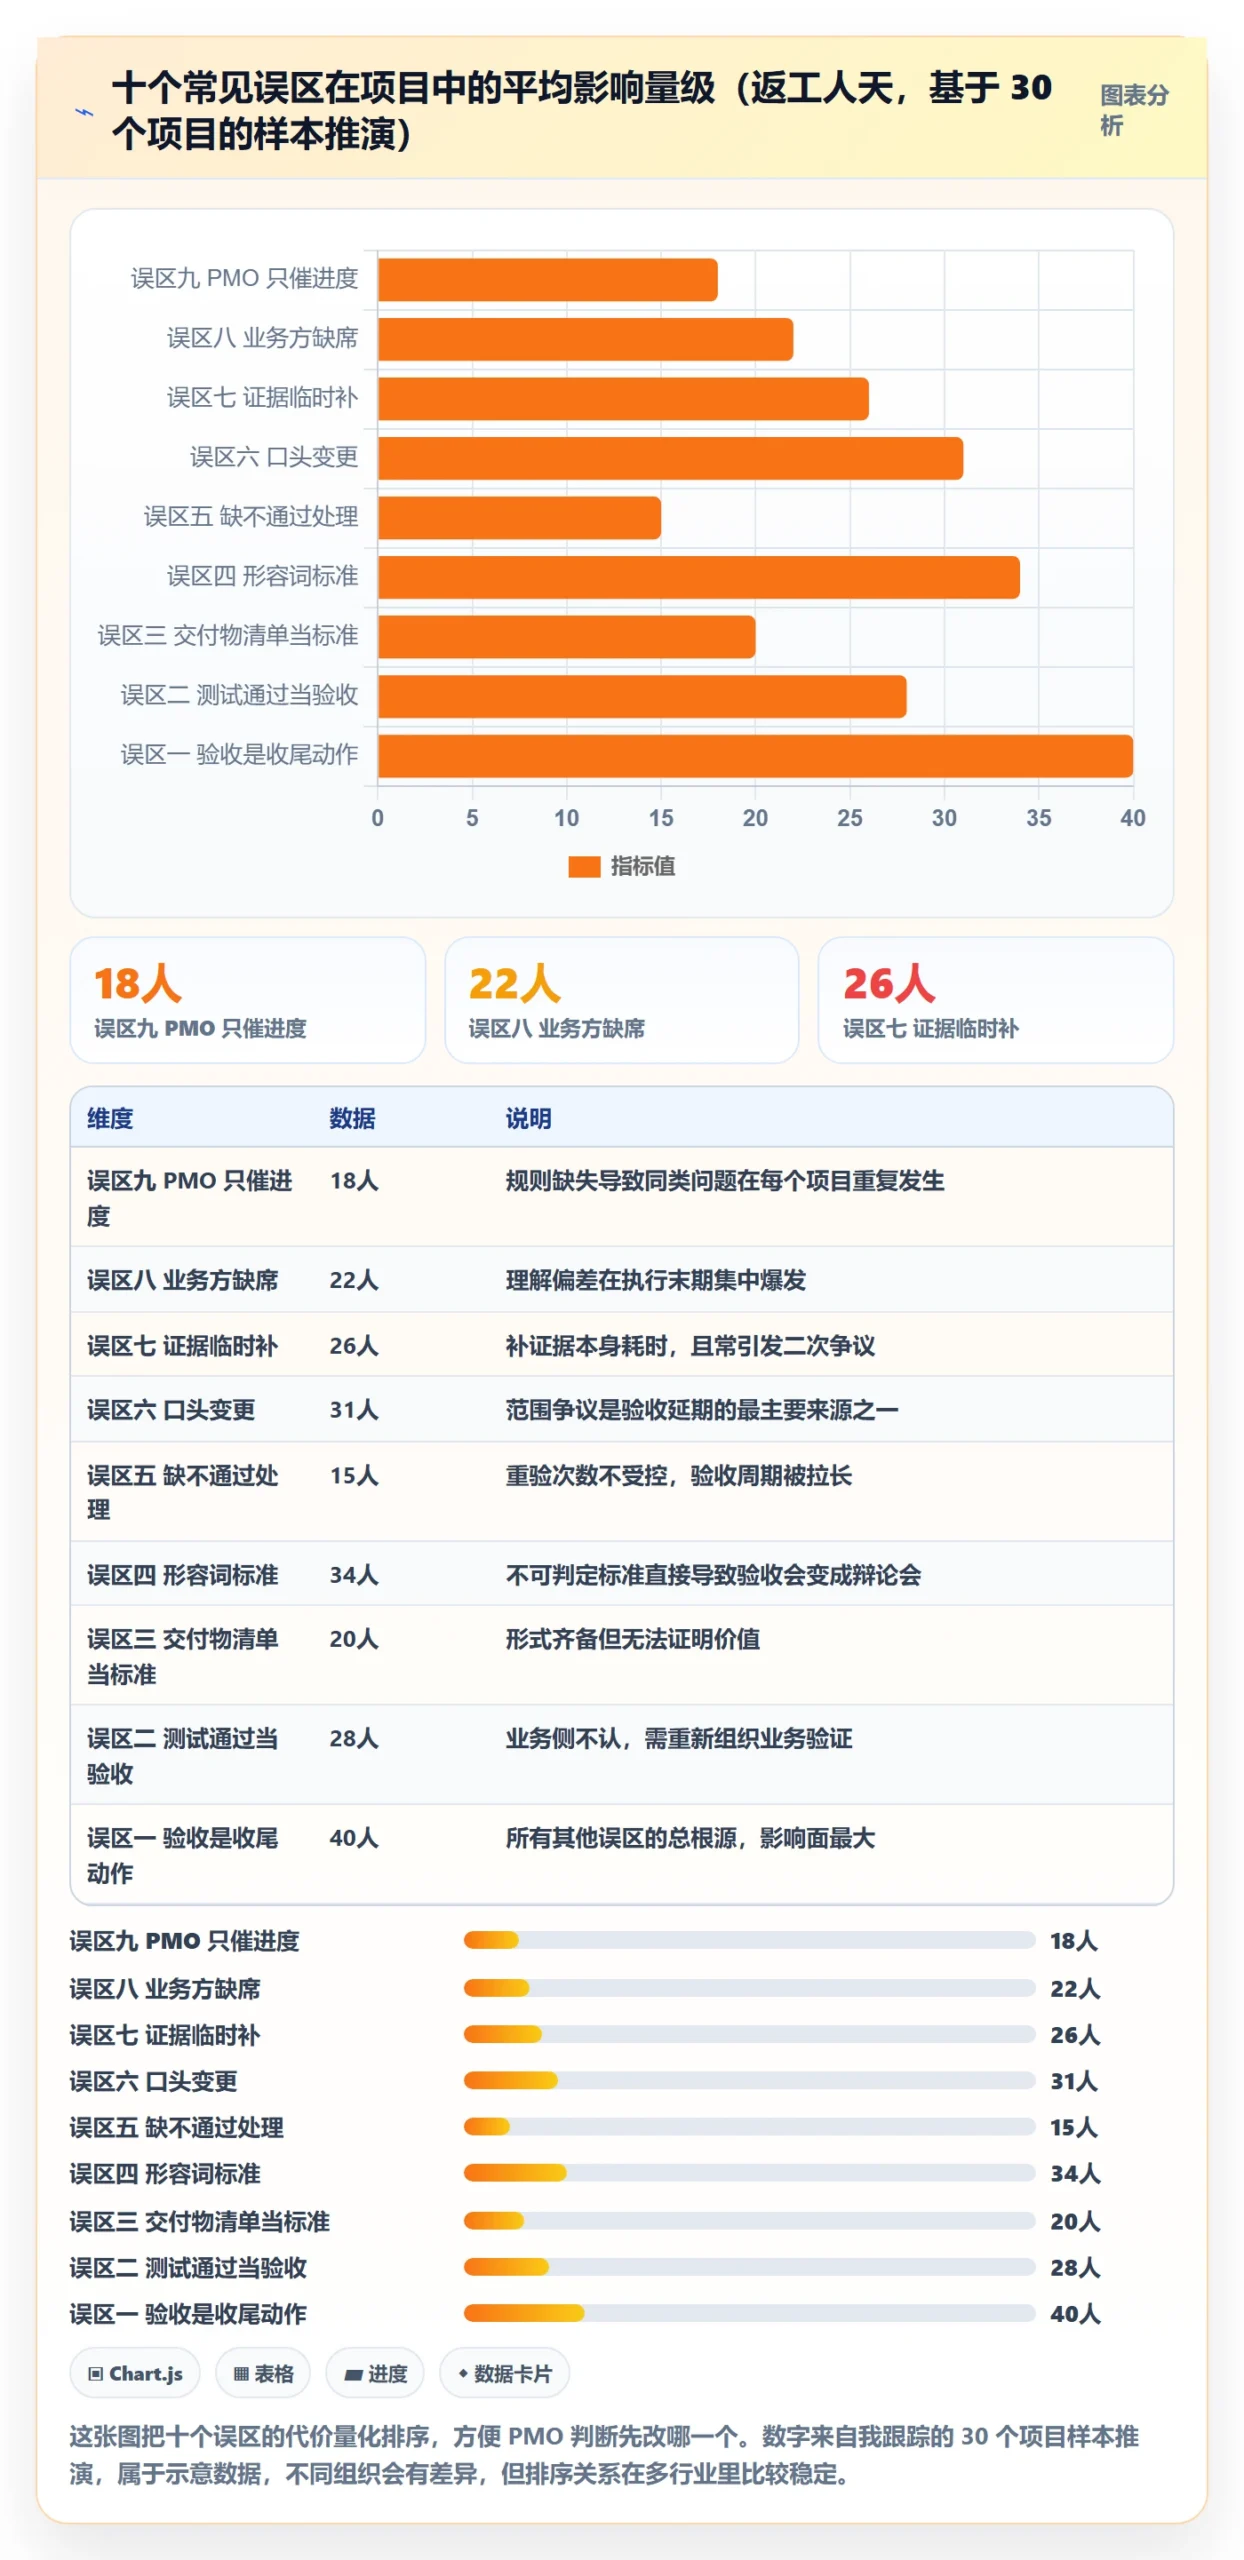The height and width of the screenshot is (2560, 1244).
Task: Click the 说明 column header
Action: pos(528,1118)
